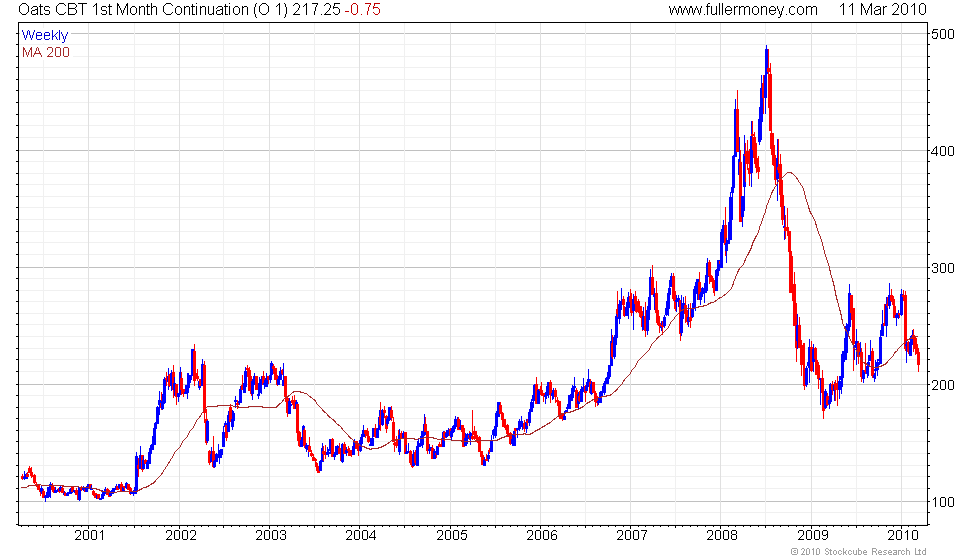Click the 200 y-axis label
The image size is (980, 560).
(943, 384)
